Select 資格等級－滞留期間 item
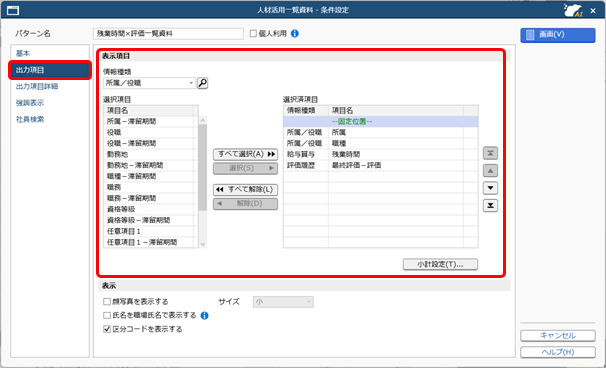The height and width of the screenshot is (368, 606). click(x=151, y=220)
